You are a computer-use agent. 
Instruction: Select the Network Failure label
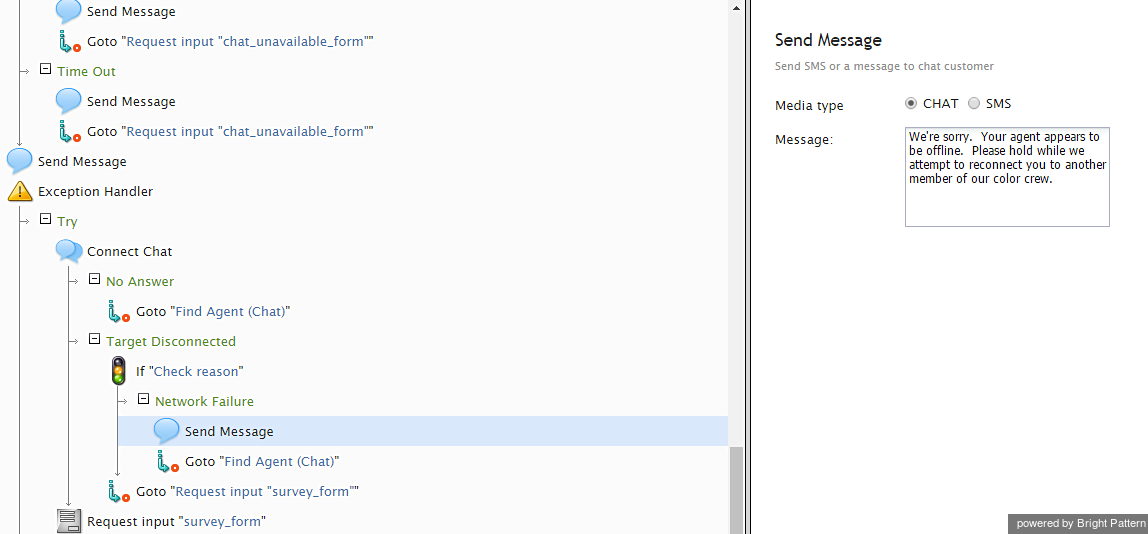204,402
